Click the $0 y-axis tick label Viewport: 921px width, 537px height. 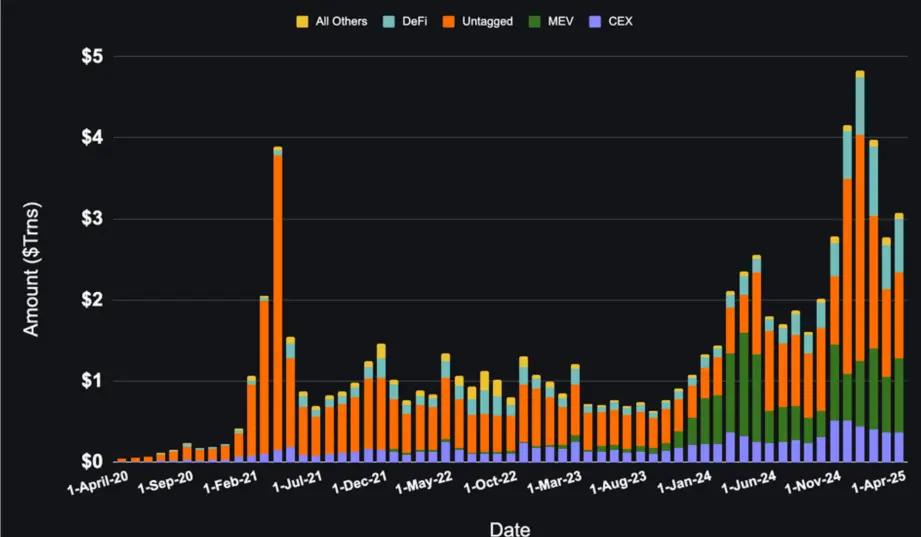point(92,462)
